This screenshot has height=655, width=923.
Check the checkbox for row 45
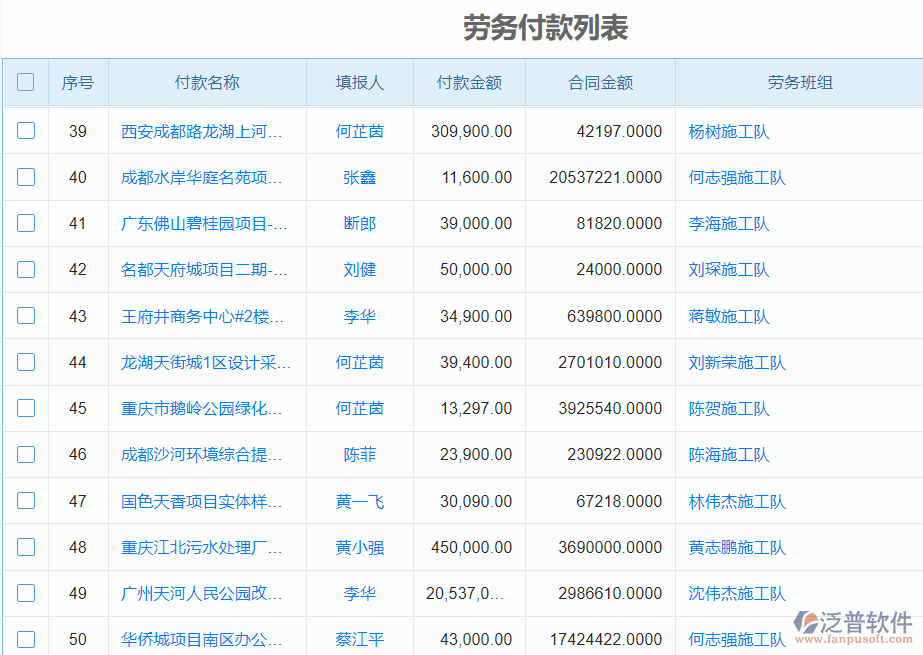[25, 408]
